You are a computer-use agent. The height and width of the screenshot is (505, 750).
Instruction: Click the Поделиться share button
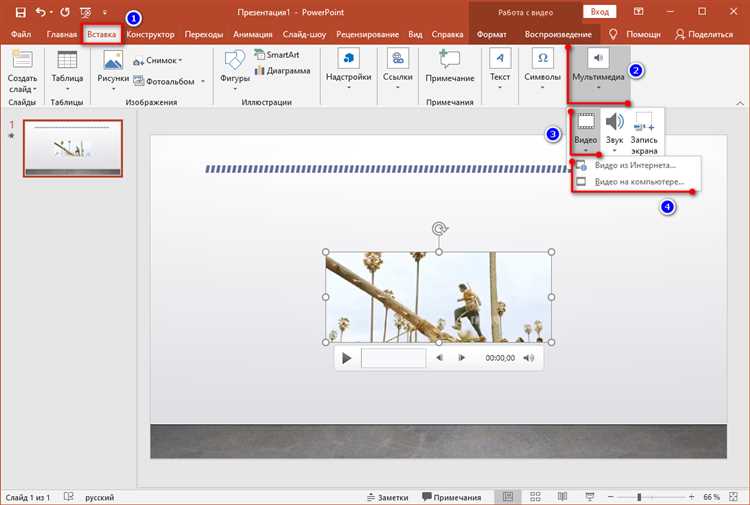(704, 34)
